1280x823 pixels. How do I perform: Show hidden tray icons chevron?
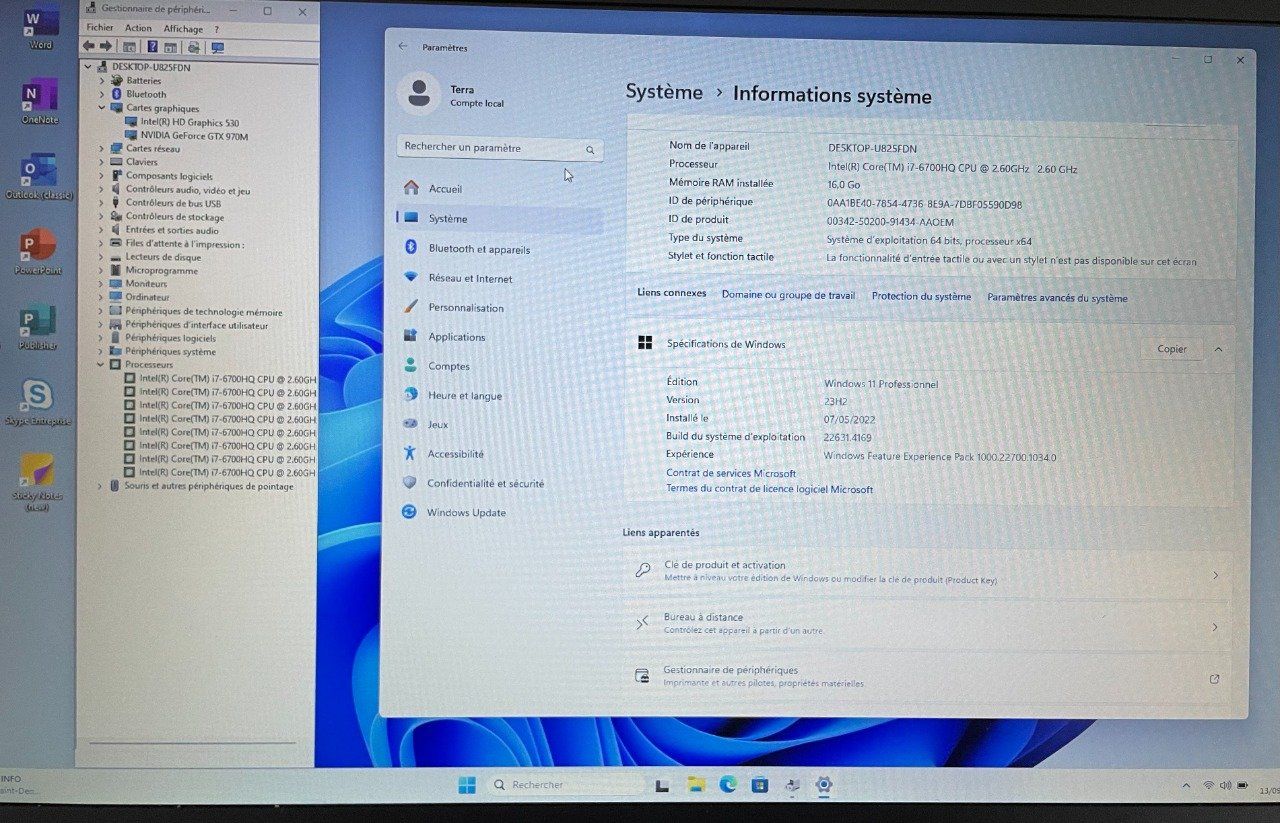tap(1186, 786)
